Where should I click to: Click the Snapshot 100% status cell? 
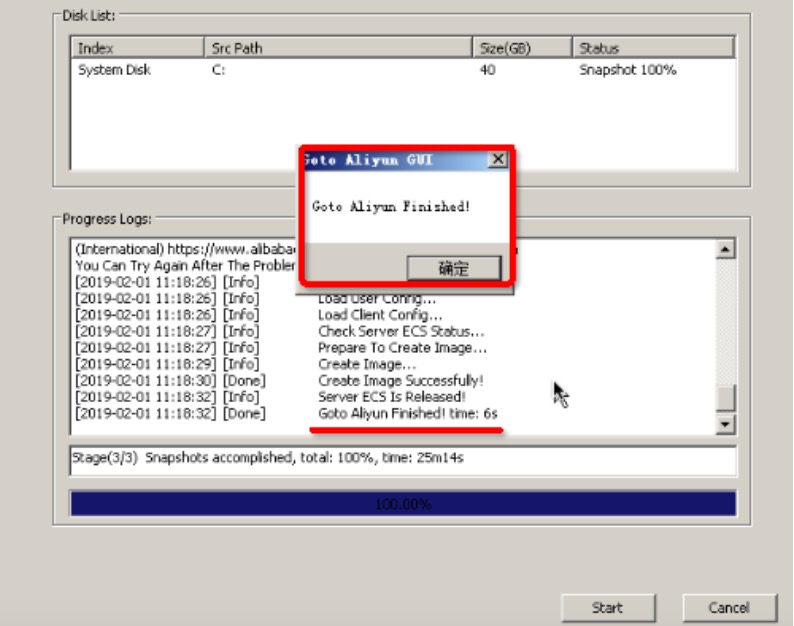tap(627, 70)
